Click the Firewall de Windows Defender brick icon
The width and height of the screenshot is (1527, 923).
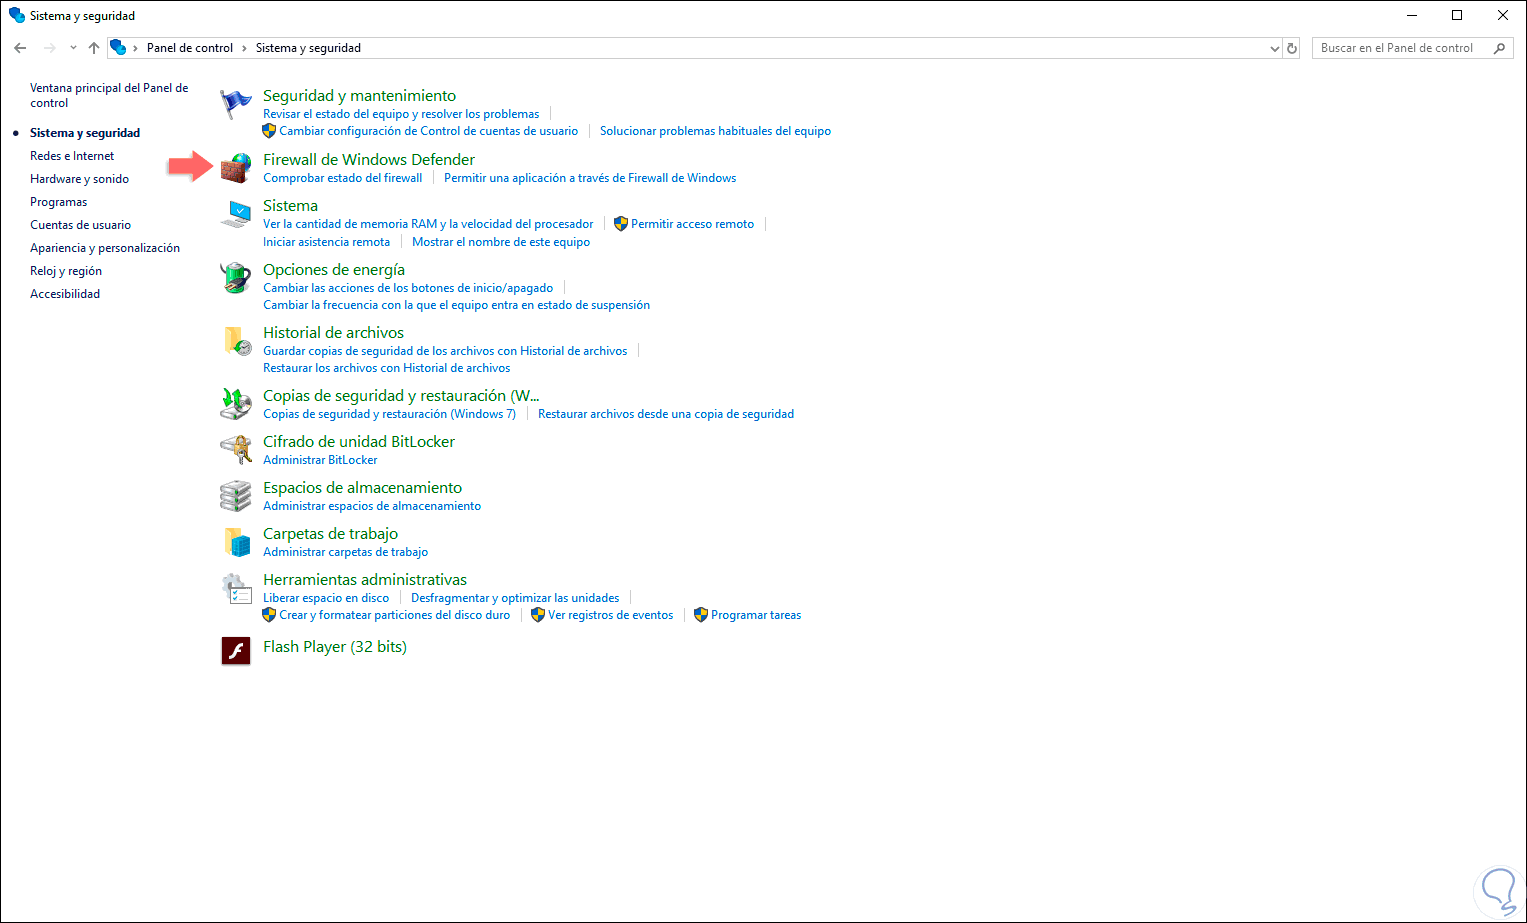pyautogui.click(x=236, y=168)
